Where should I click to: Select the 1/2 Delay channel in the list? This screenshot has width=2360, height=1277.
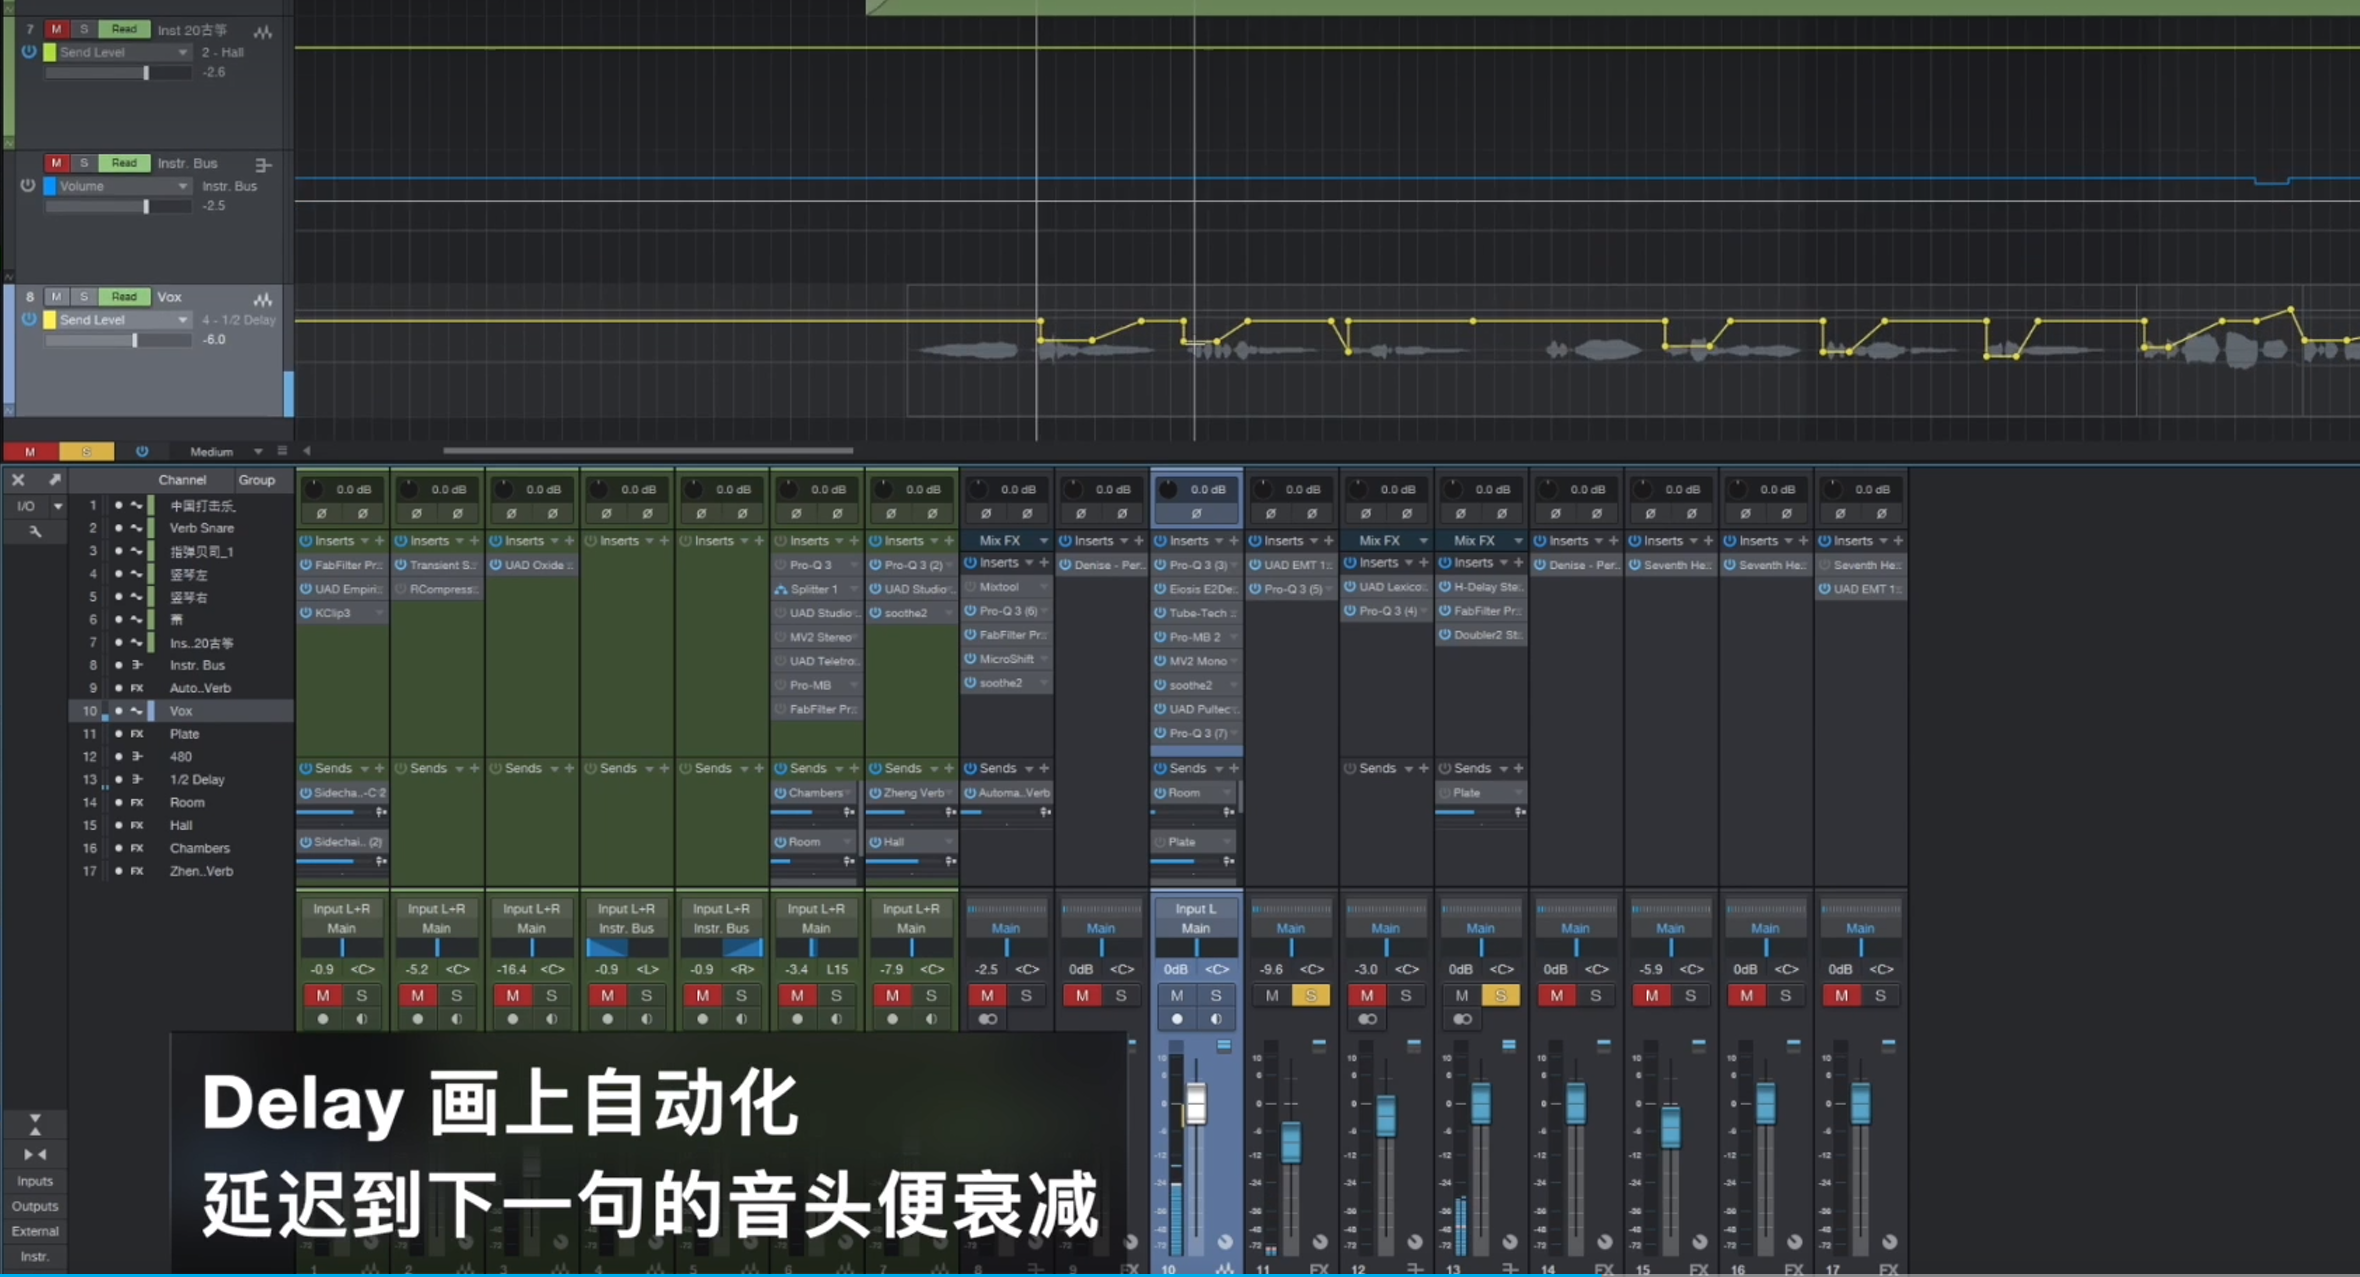click(x=197, y=780)
